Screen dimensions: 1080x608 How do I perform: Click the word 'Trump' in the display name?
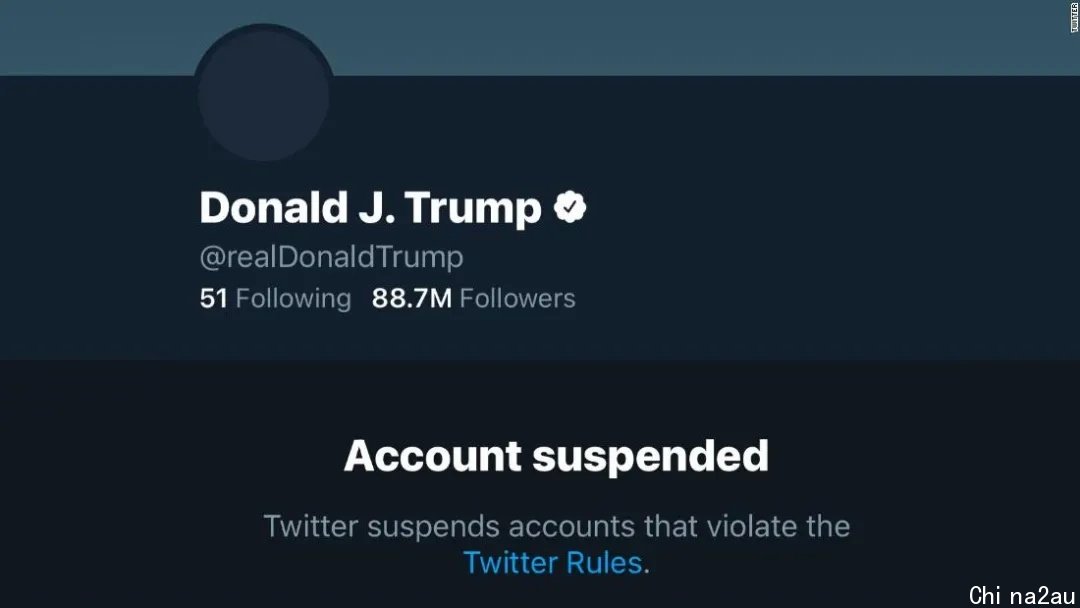(x=472, y=209)
